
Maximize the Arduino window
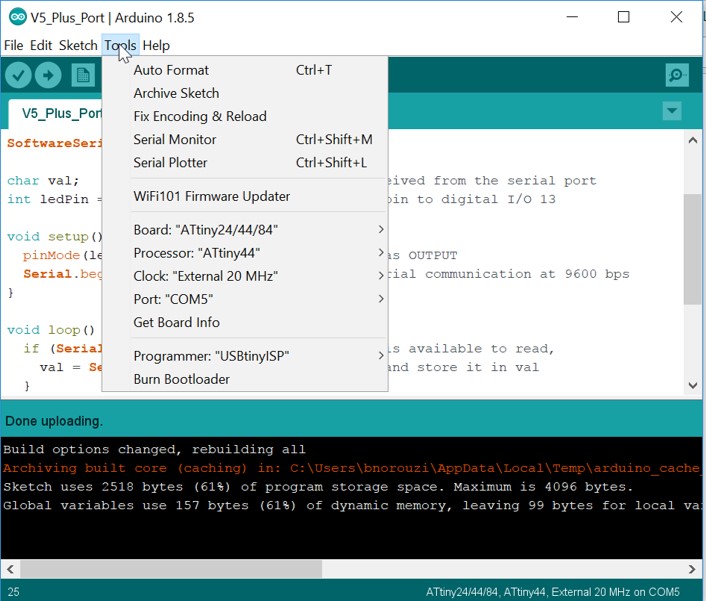tap(624, 17)
